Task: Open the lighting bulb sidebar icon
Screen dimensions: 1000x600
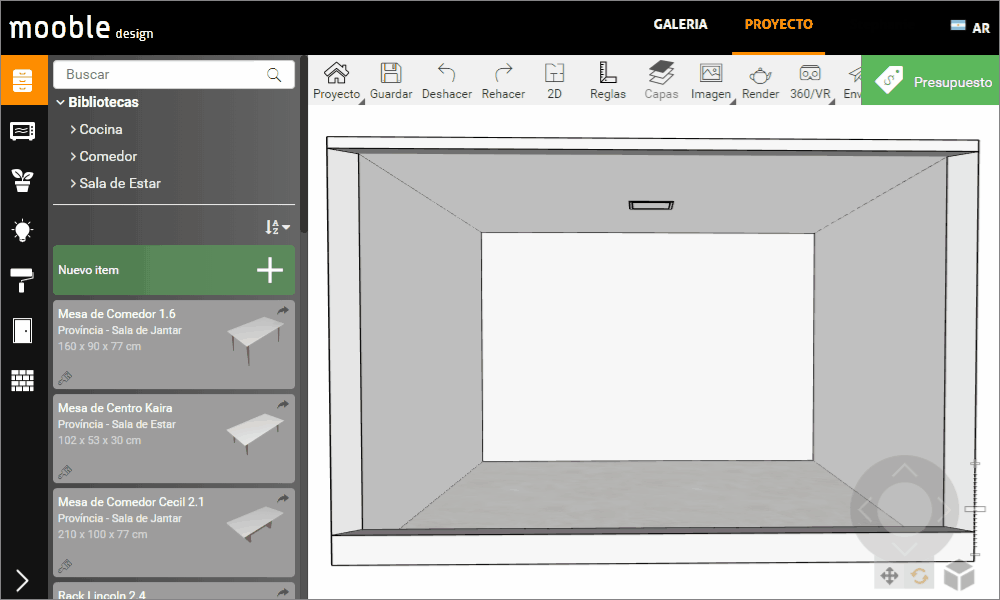Action: pyautogui.click(x=23, y=230)
